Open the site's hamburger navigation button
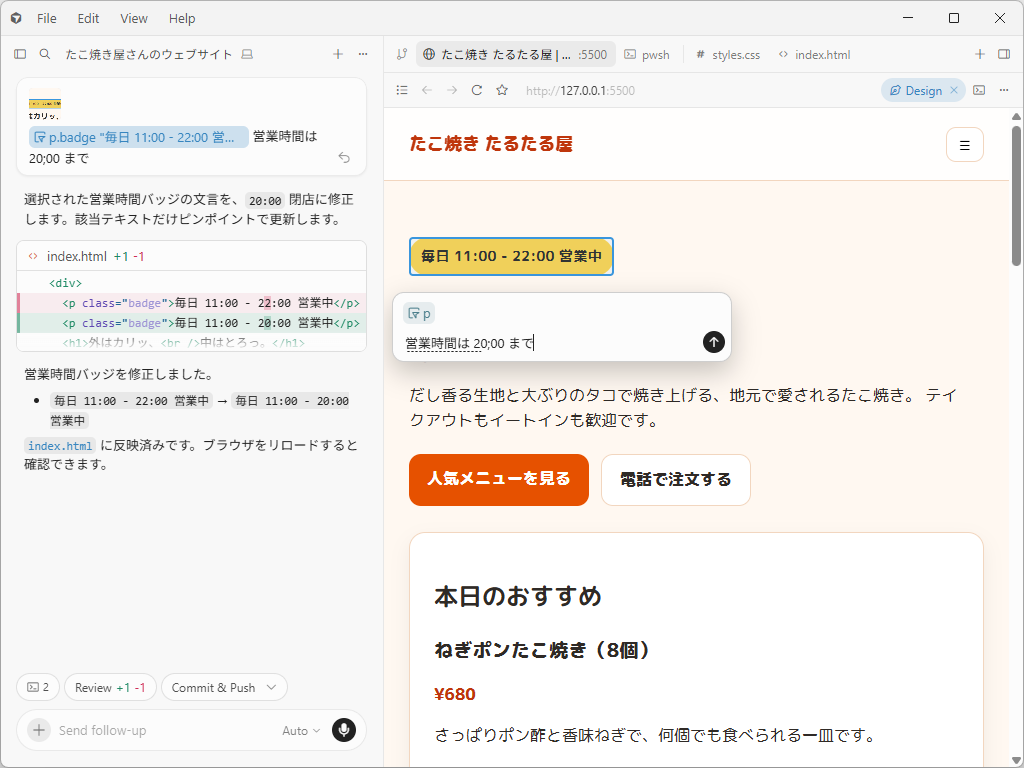The height and width of the screenshot is (768, 1024). point(964,144)
